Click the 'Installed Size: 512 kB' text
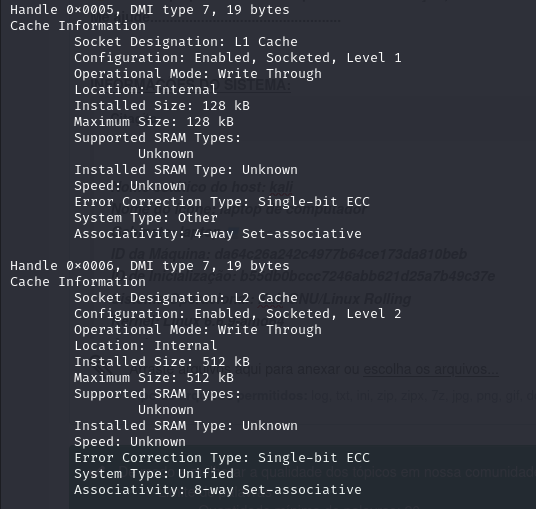The width and height of the screenshot is (536, 509). pos(162,362)
